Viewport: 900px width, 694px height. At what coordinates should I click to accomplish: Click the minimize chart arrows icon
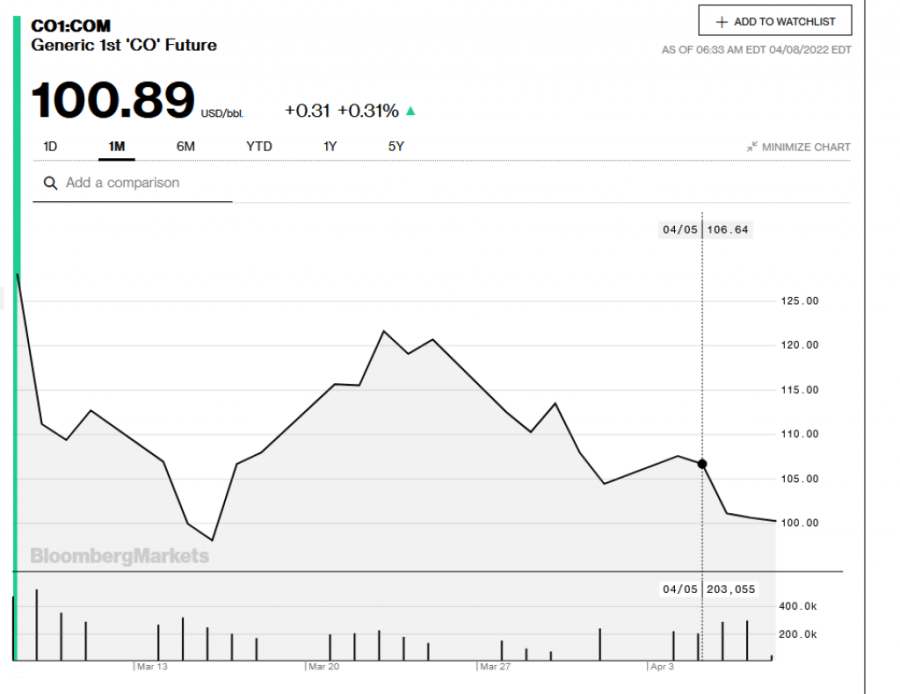click(x=752, y=147)
